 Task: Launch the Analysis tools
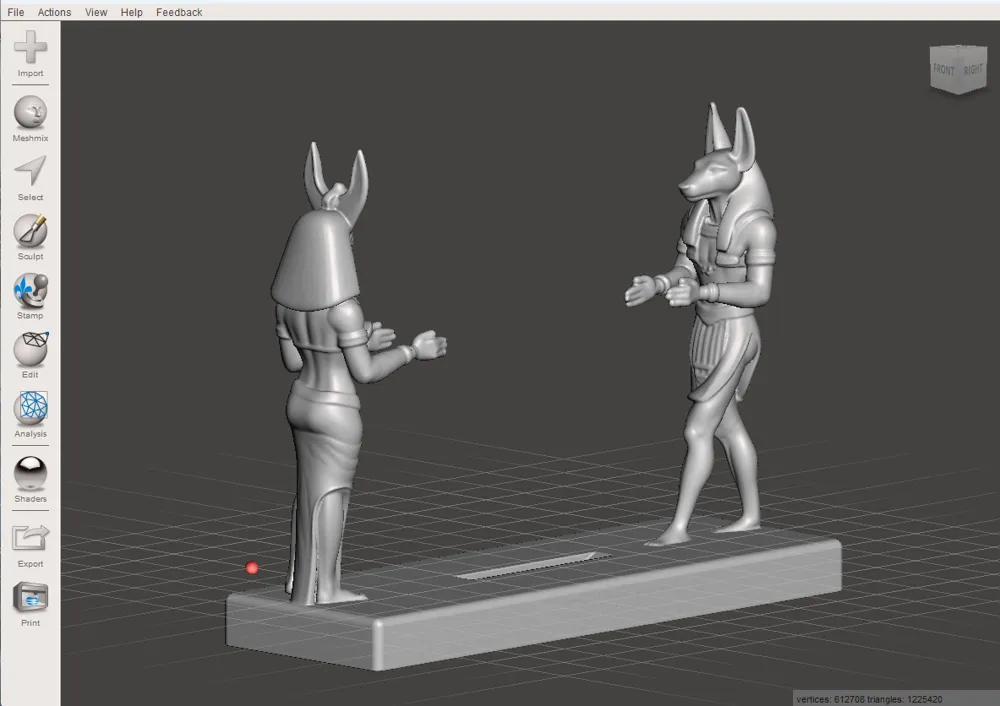[x=30, y=408]
